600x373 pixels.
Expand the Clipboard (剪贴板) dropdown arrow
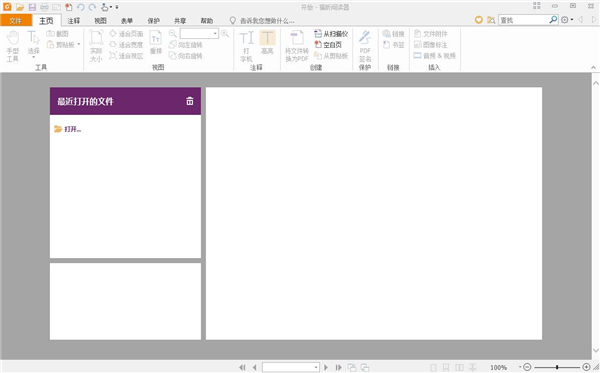tap(79, 44)
